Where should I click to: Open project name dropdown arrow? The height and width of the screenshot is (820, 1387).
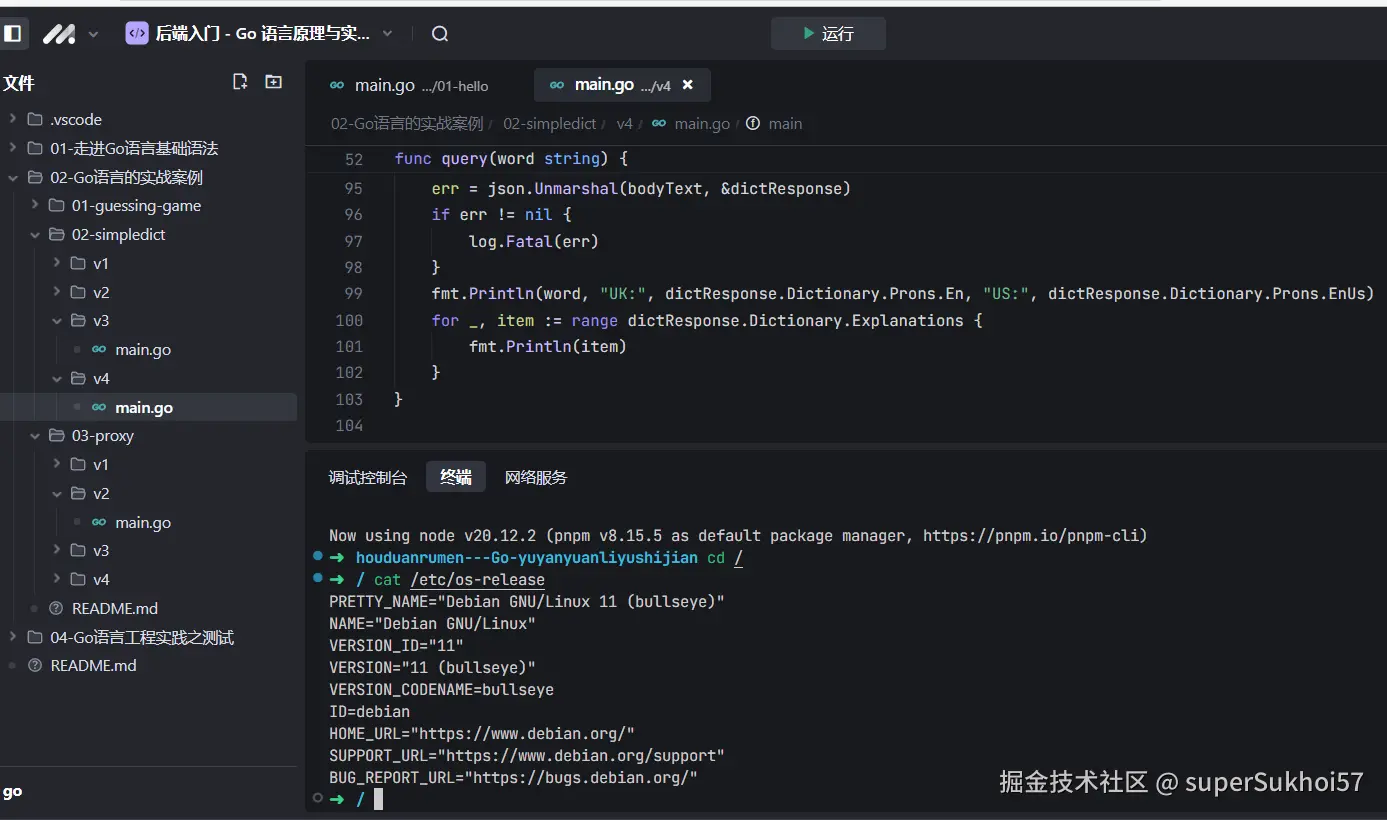pos(388,34)
